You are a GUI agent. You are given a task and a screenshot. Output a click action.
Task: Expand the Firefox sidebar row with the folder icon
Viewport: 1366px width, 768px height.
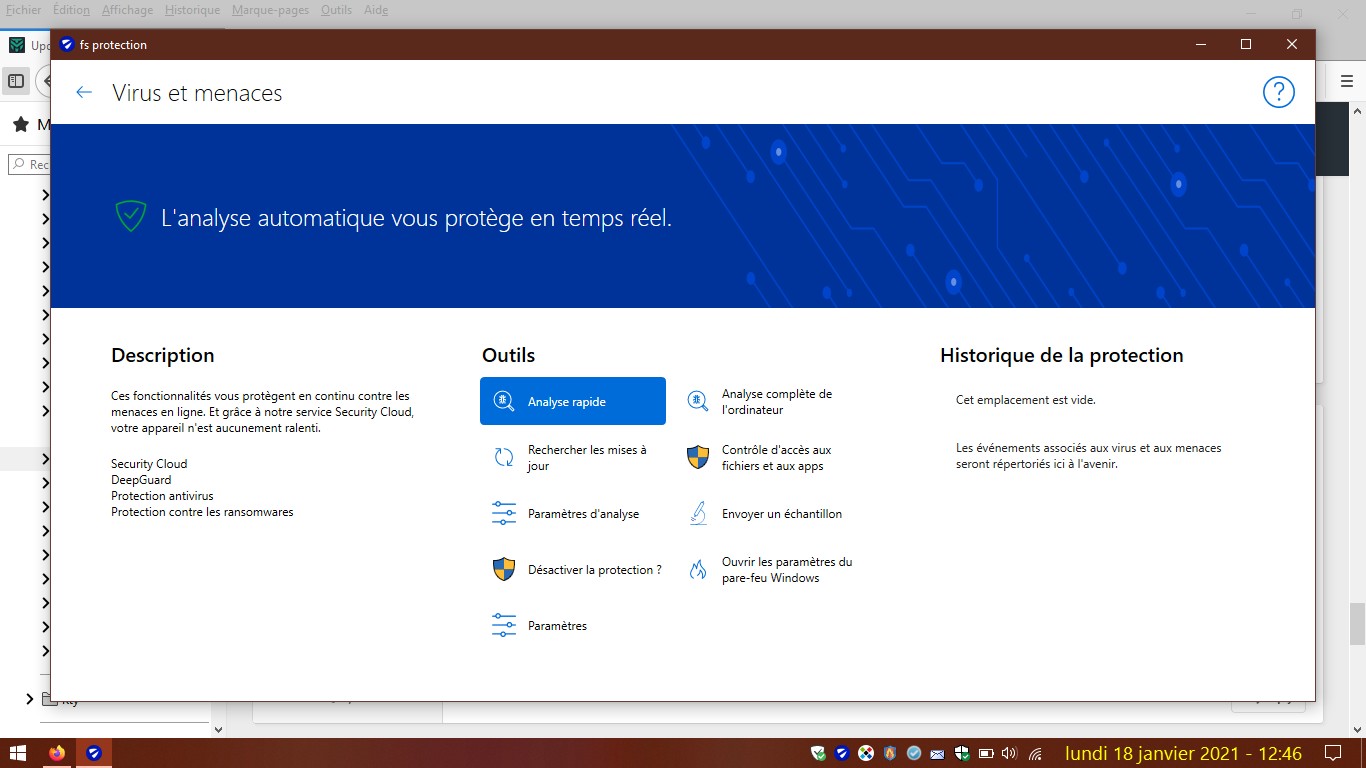click(x=29, y=699)
